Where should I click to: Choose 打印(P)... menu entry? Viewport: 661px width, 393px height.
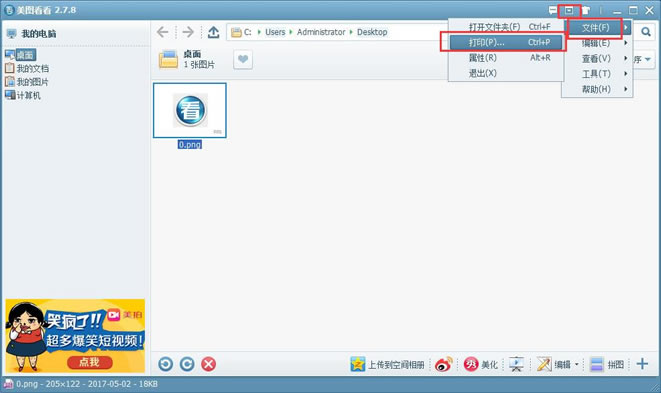505,42
